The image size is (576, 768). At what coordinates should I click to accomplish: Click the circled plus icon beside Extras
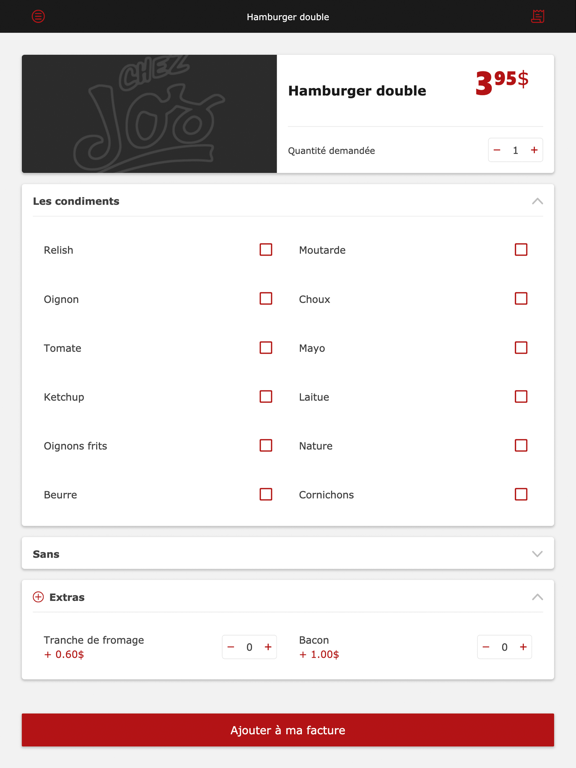pos(38,597)
